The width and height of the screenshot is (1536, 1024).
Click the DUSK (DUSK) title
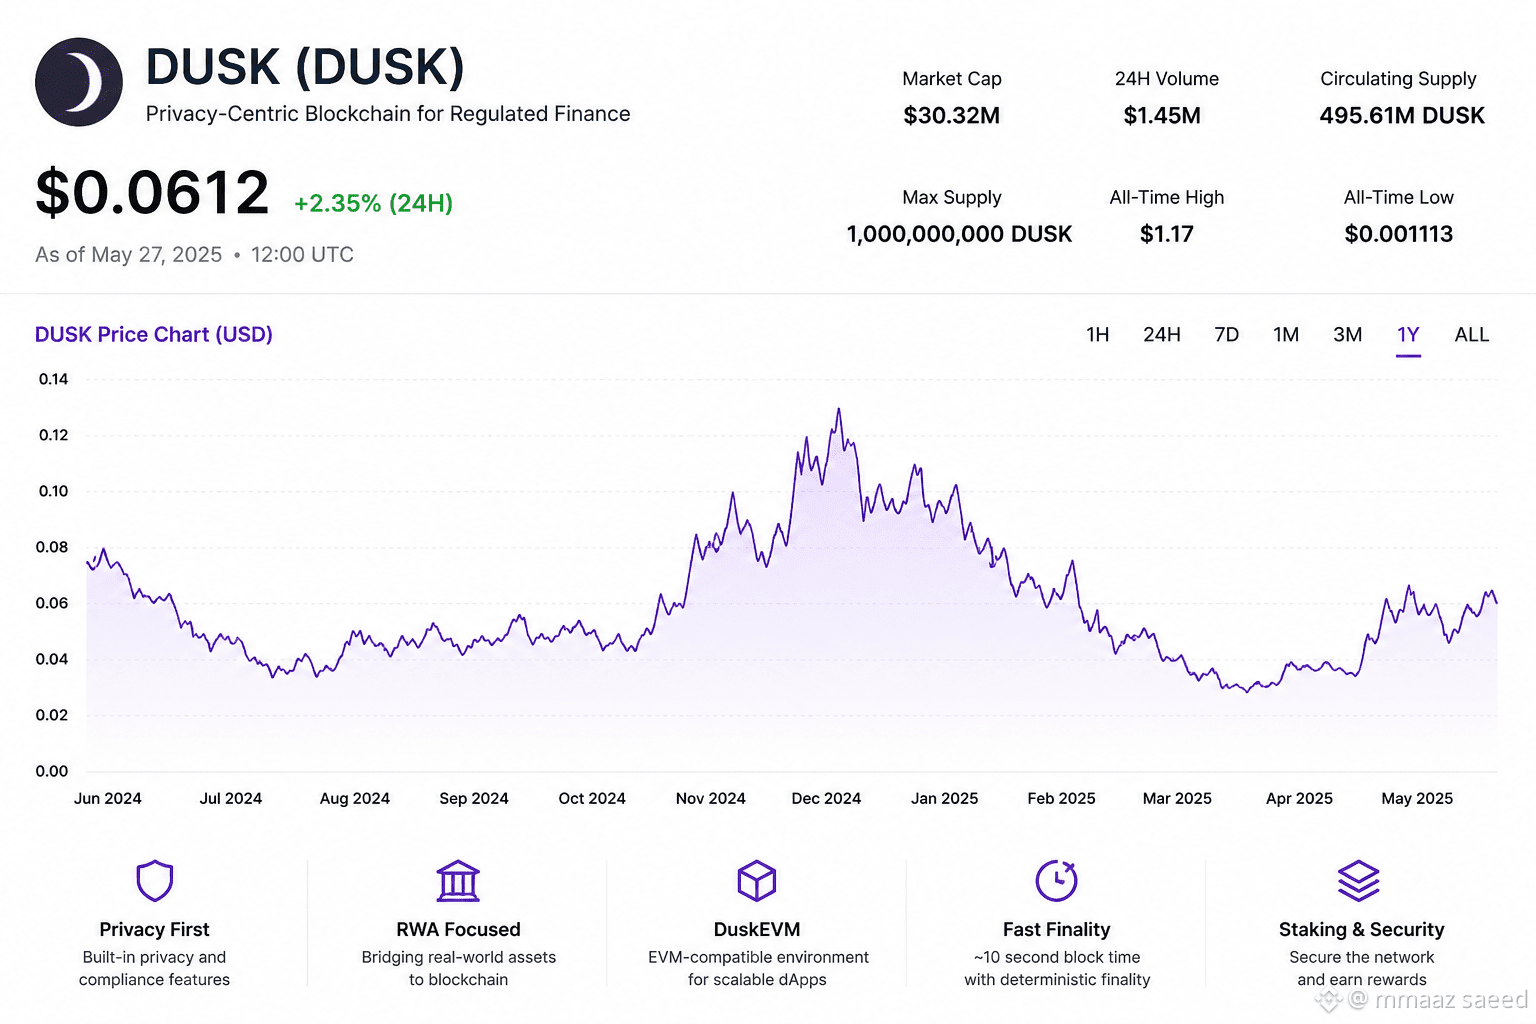coord(305,68)
